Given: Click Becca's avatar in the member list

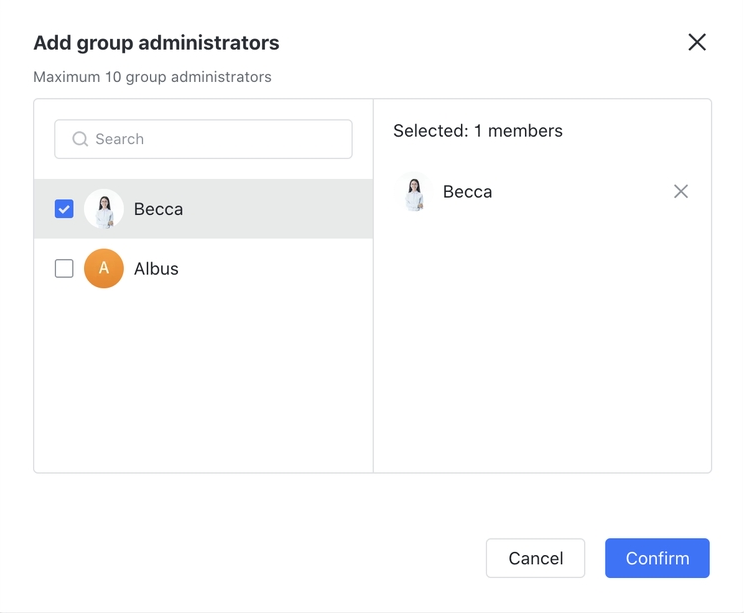Looking at the screenshot, I should pyautogui.click(x=104, y=209).
